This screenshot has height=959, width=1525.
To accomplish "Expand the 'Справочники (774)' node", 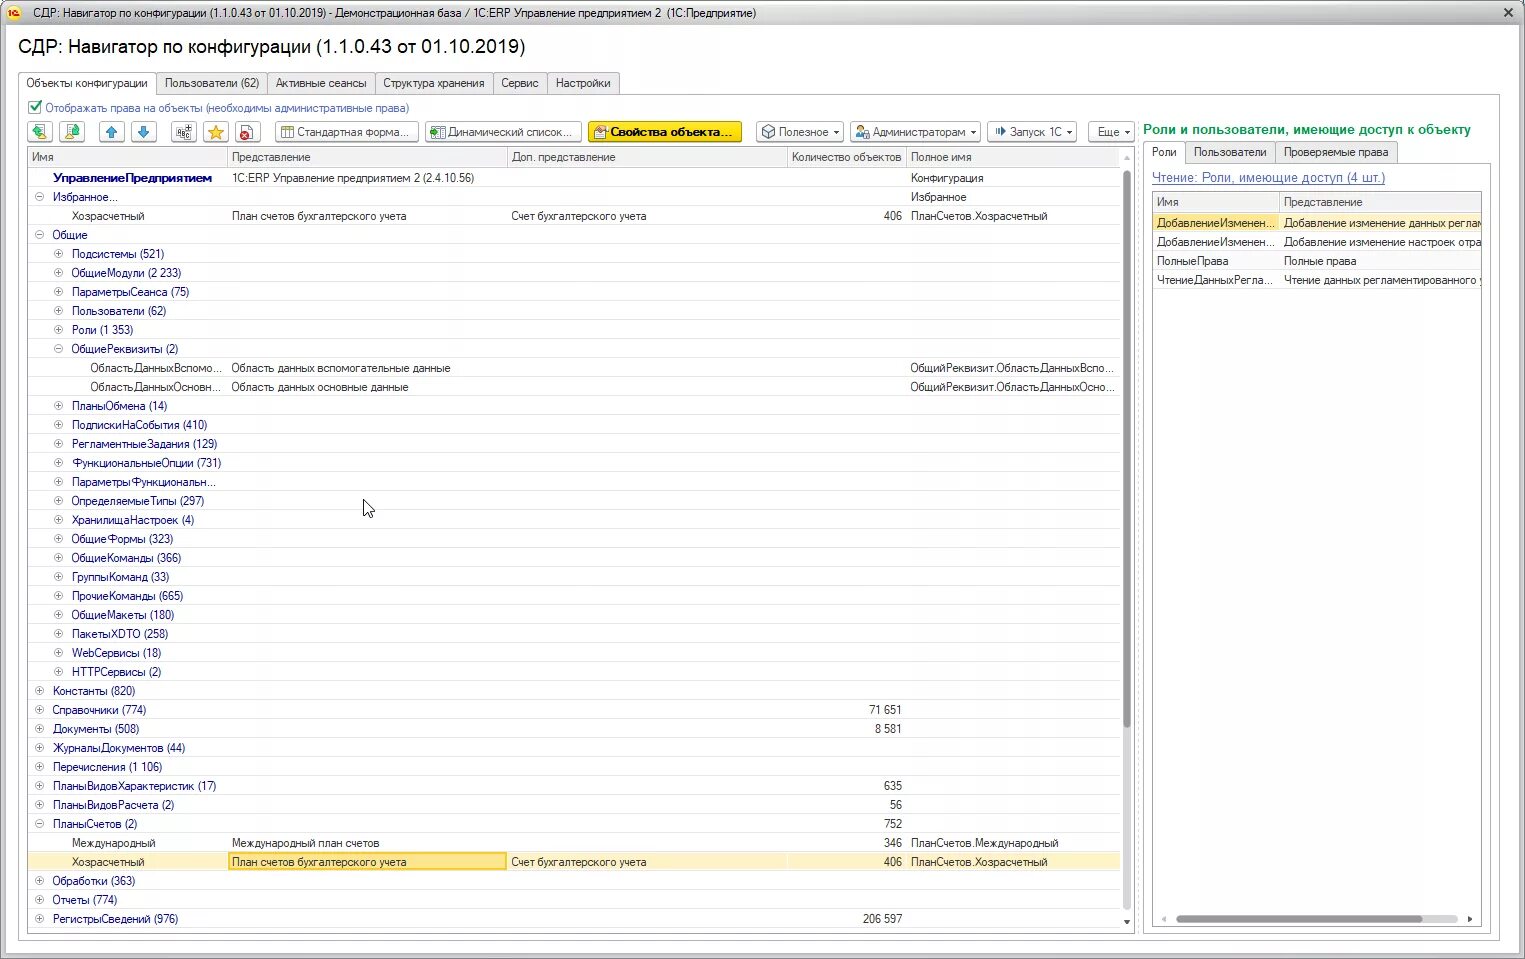I will (x=40, y=710).
